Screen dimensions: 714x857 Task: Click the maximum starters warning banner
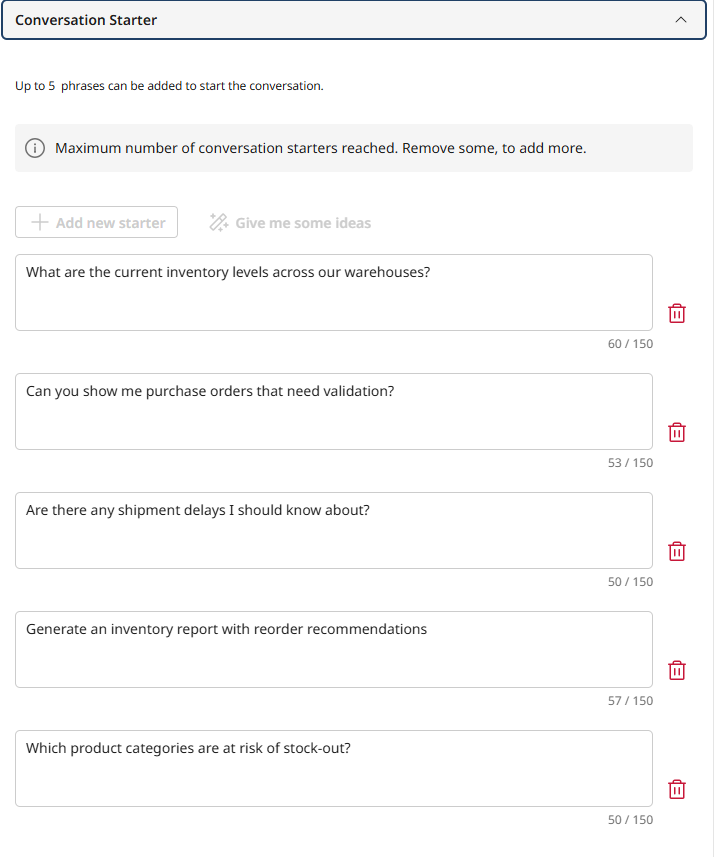pyautogui.click(x=357, y=147)
